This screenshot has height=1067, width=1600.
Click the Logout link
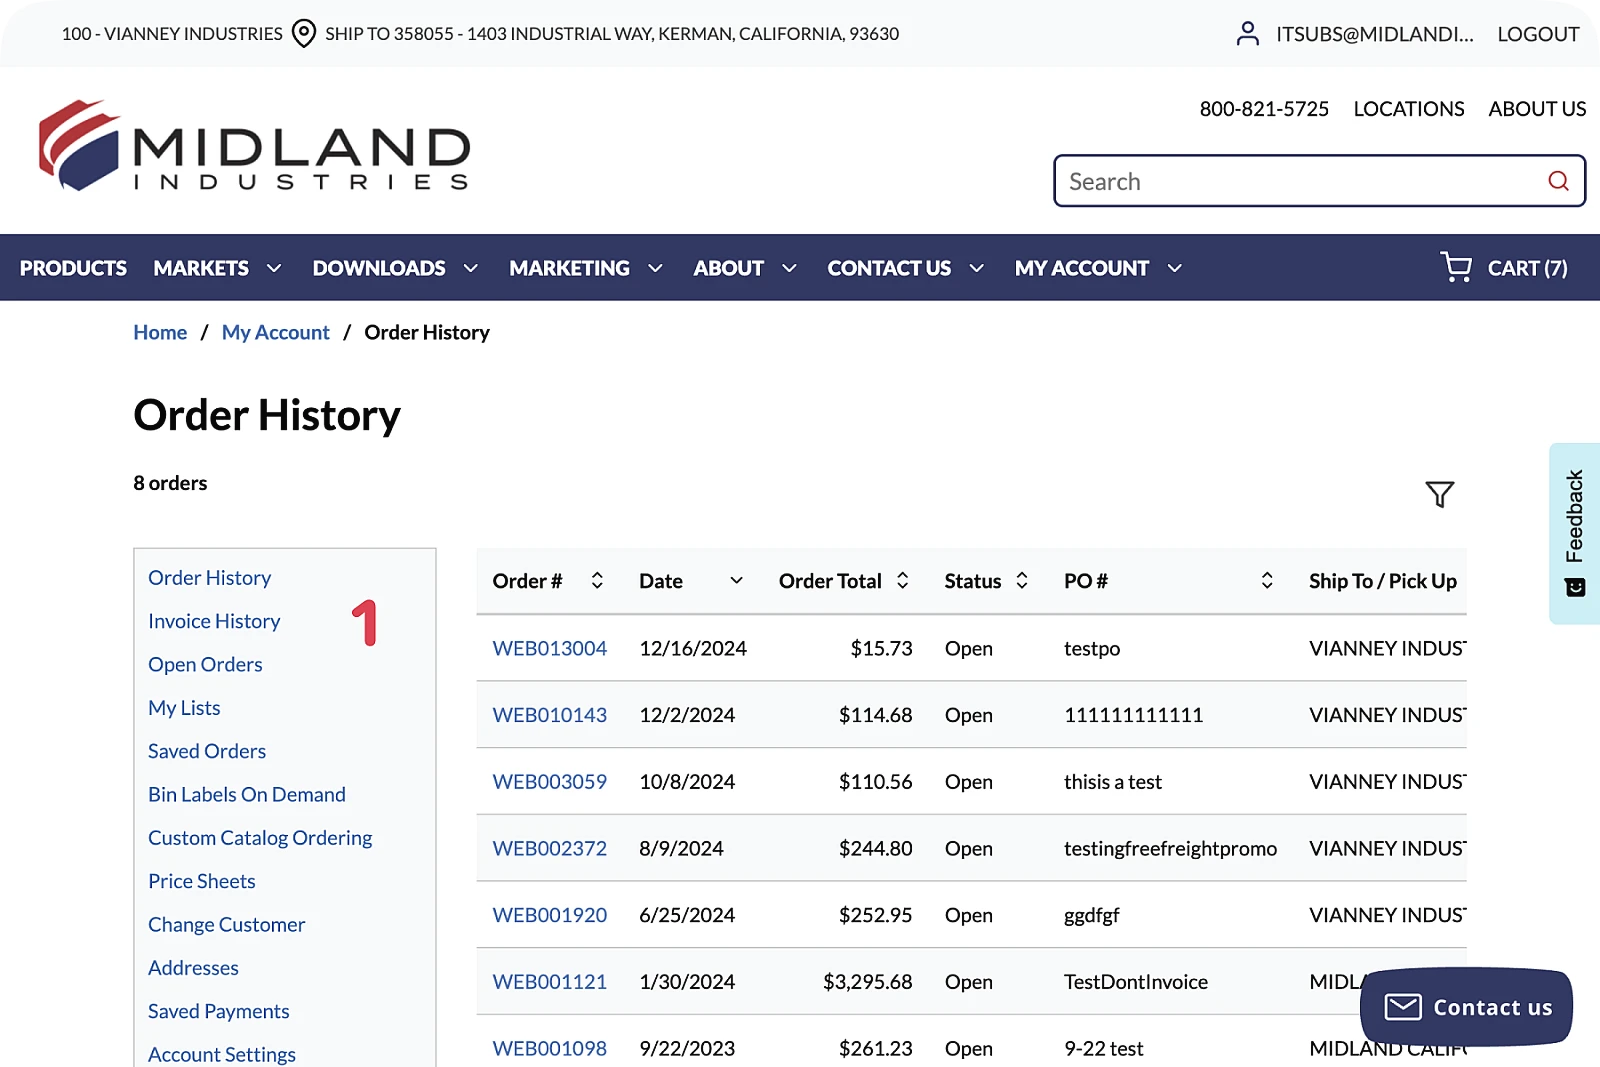tap(1537, 34)
